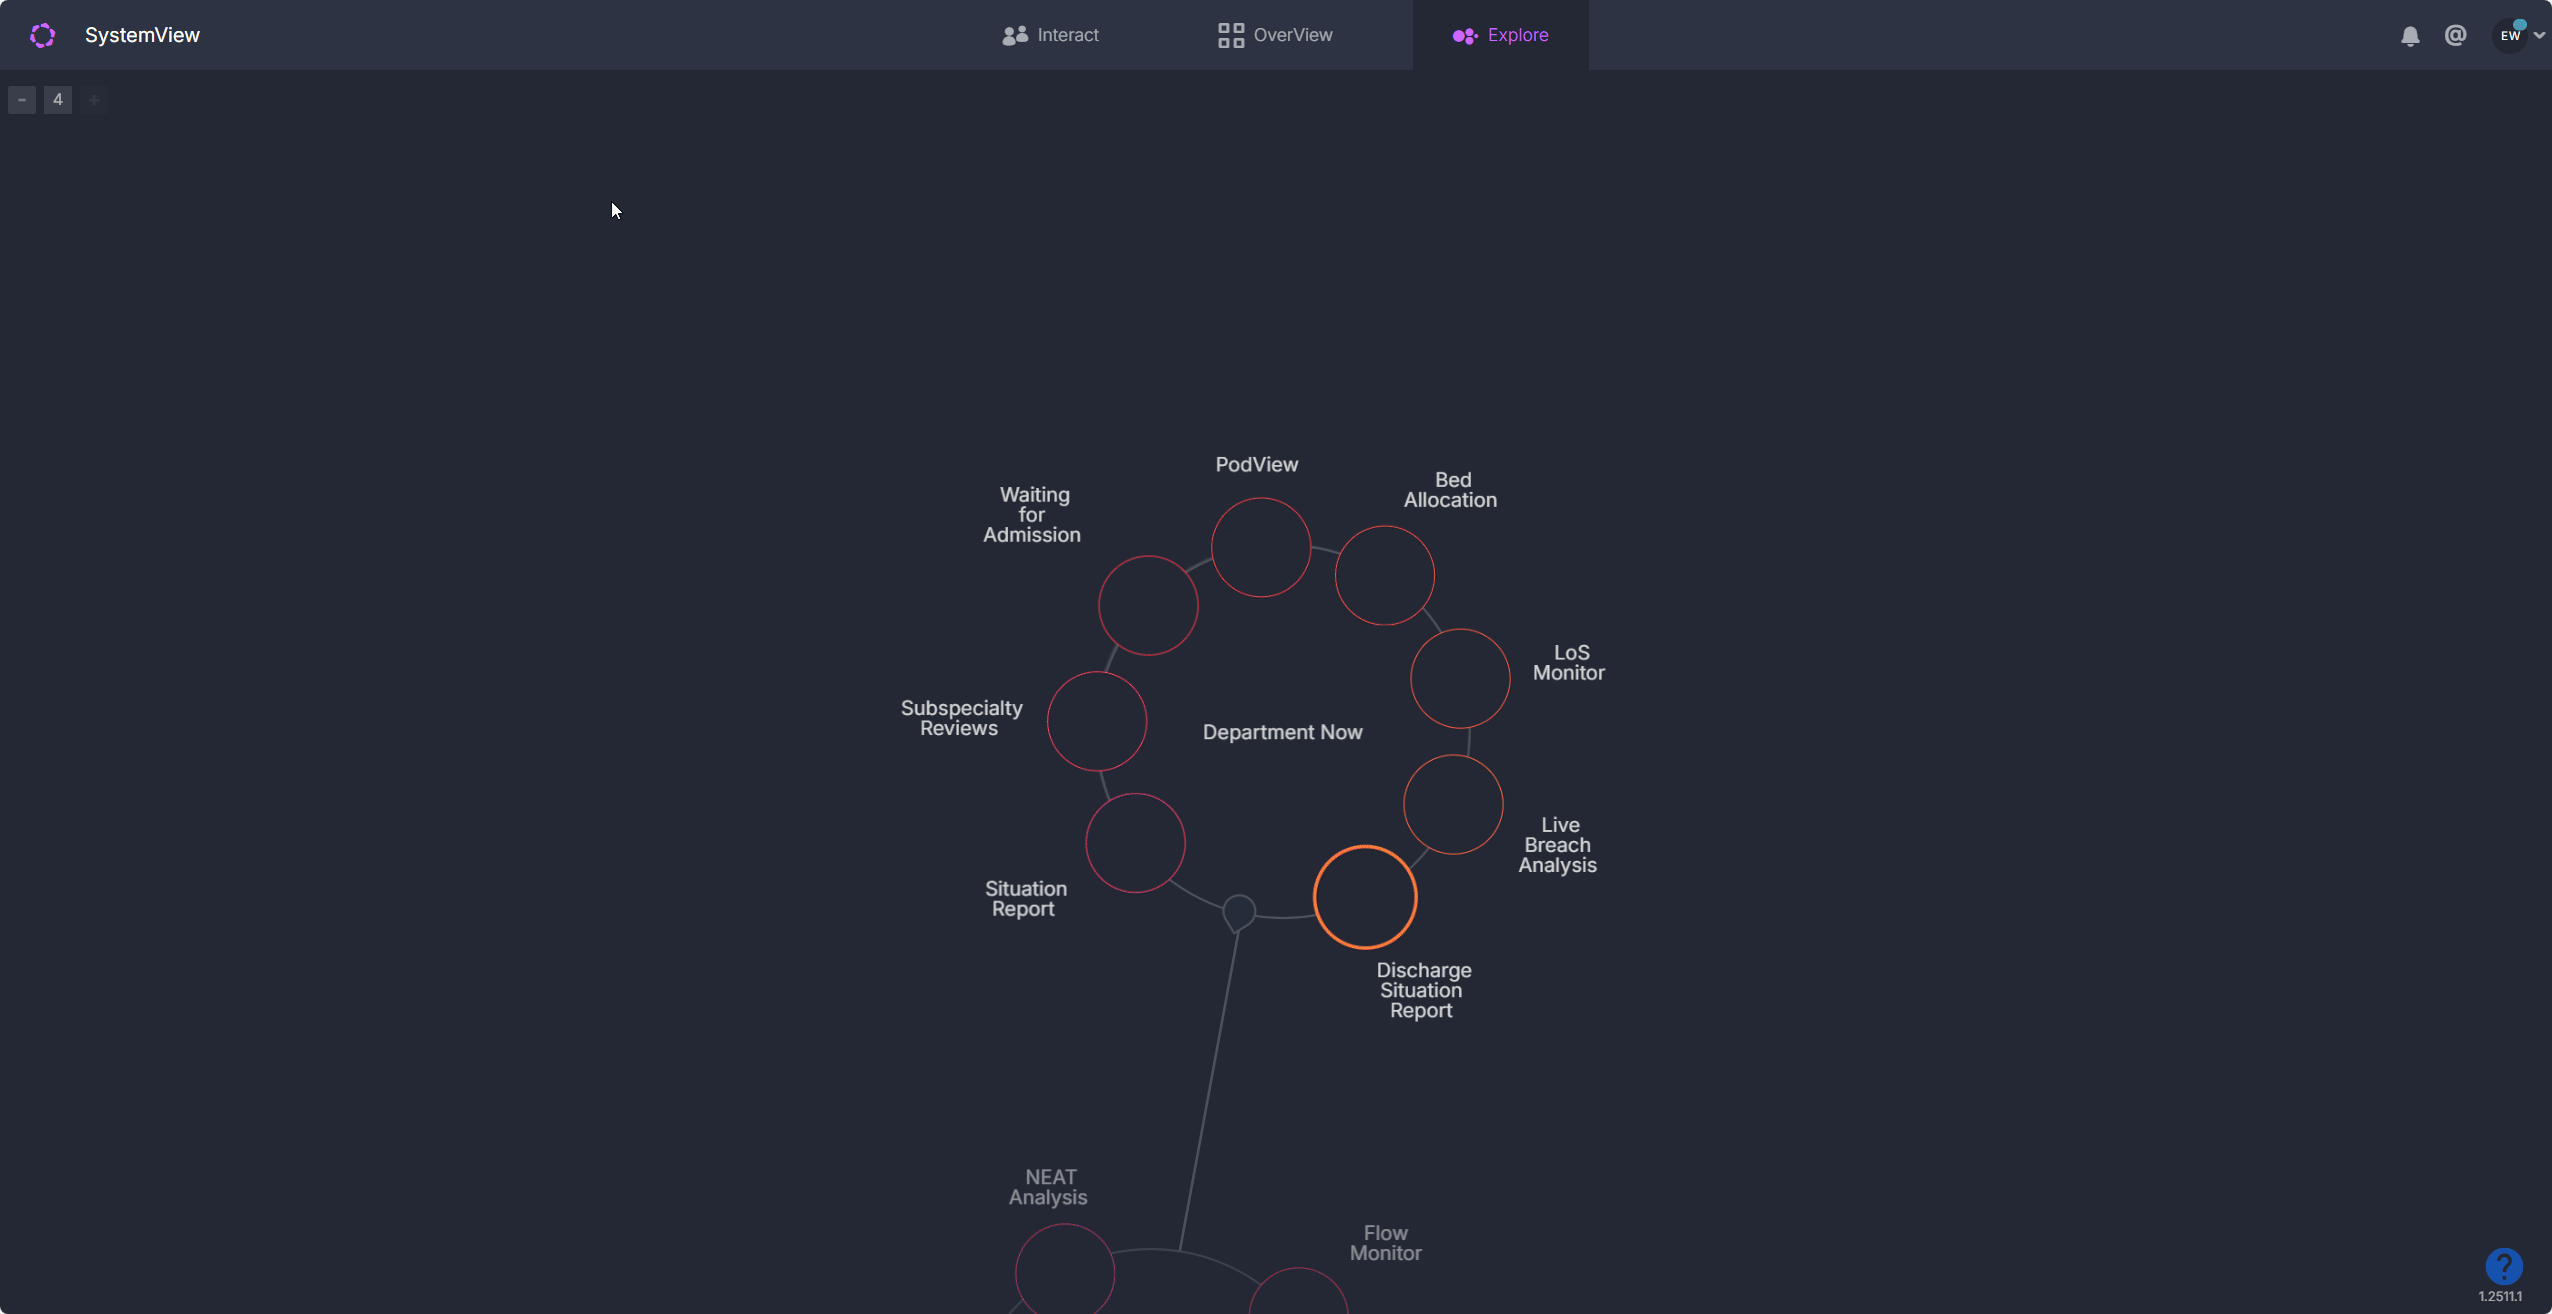The width and height of the screenshot is (2552, 1314).
Task: Open the blue help question mark
Action: 2503,1266
